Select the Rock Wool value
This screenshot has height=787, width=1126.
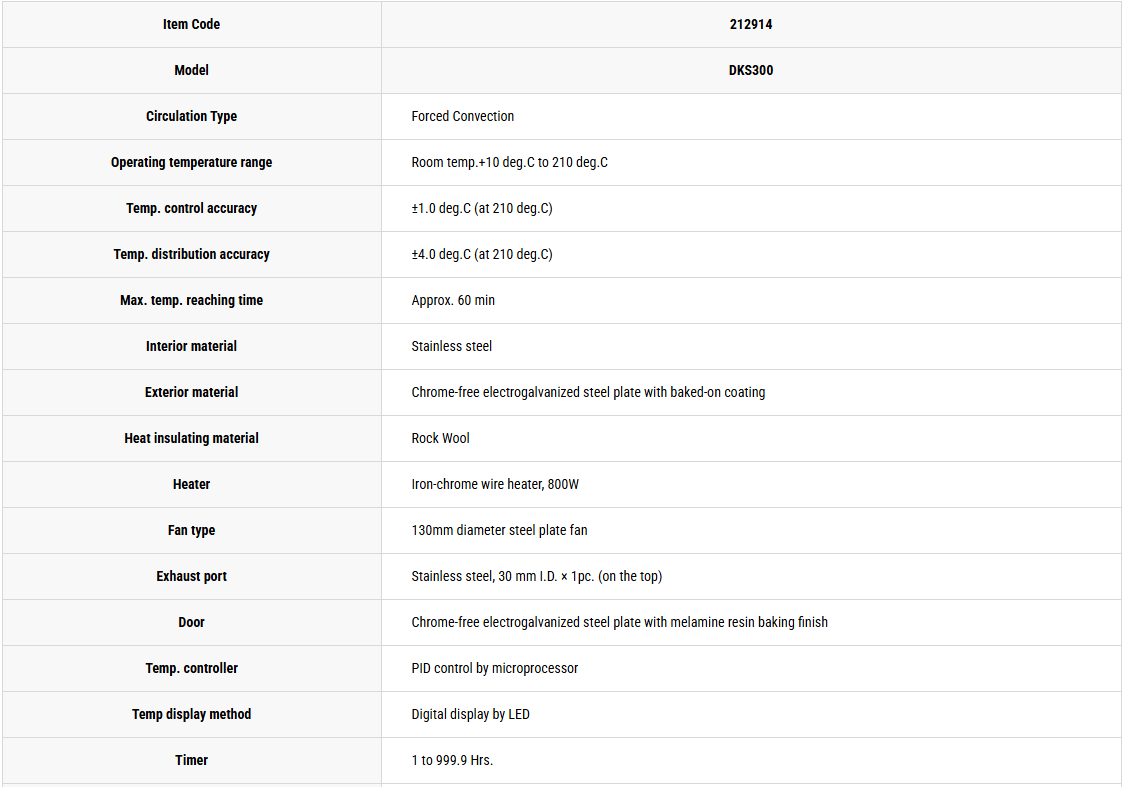click(440, 438)
